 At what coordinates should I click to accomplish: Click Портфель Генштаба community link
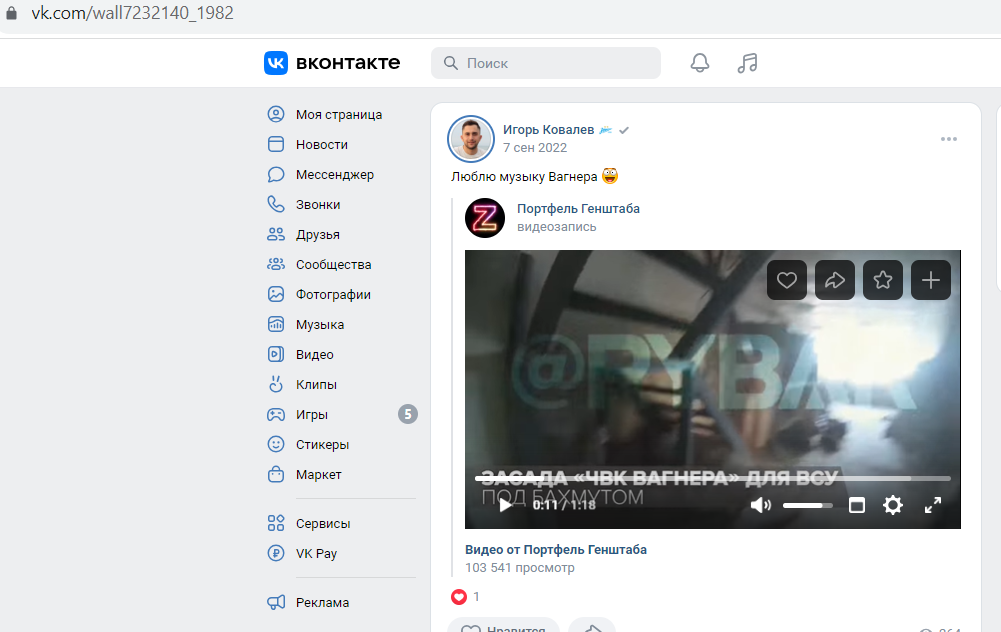(578, 209)
